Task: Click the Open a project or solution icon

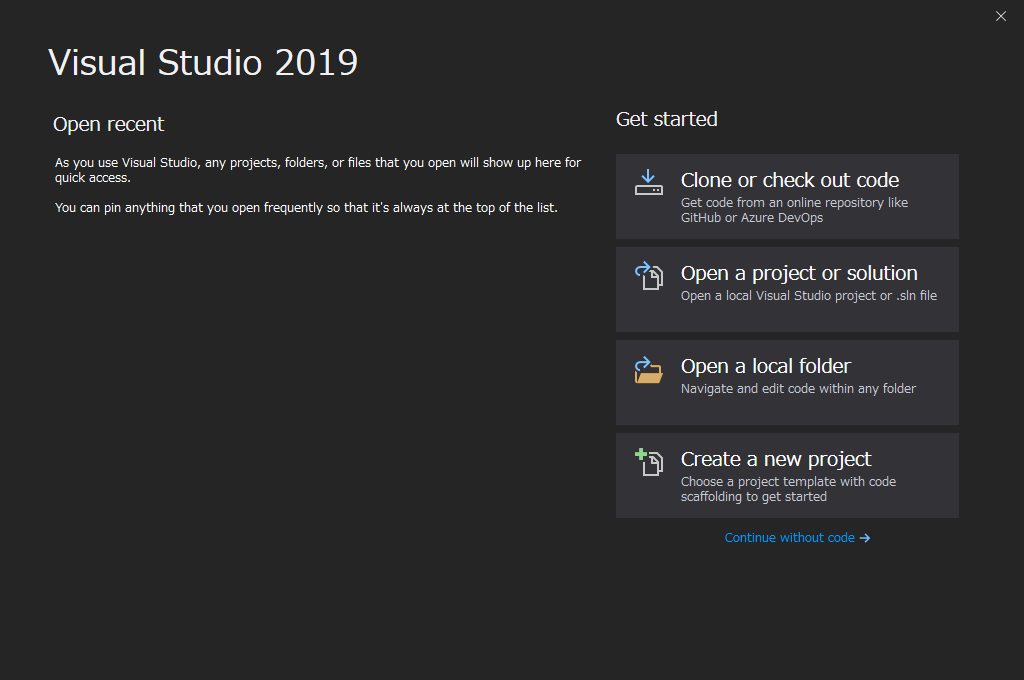Action: tap(648, 276)
